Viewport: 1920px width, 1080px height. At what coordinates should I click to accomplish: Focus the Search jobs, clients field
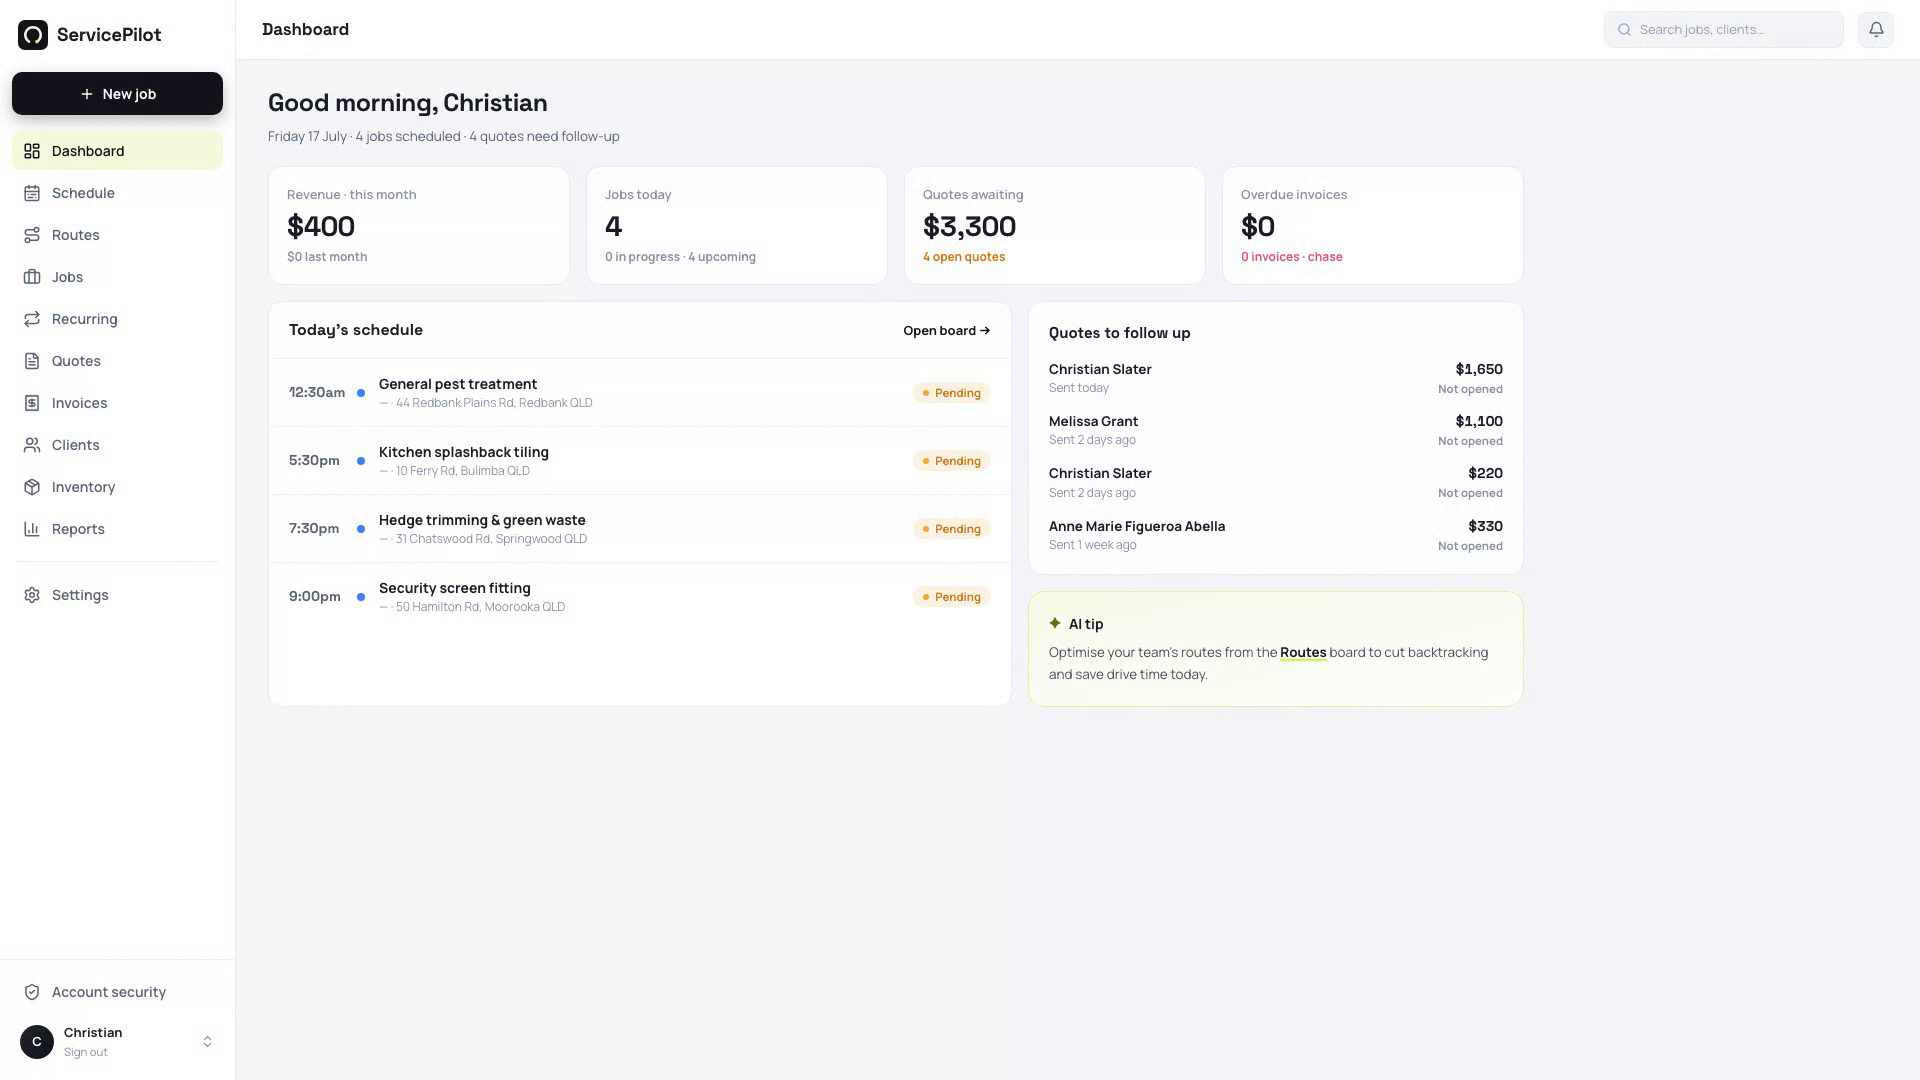pos(1723,29)
